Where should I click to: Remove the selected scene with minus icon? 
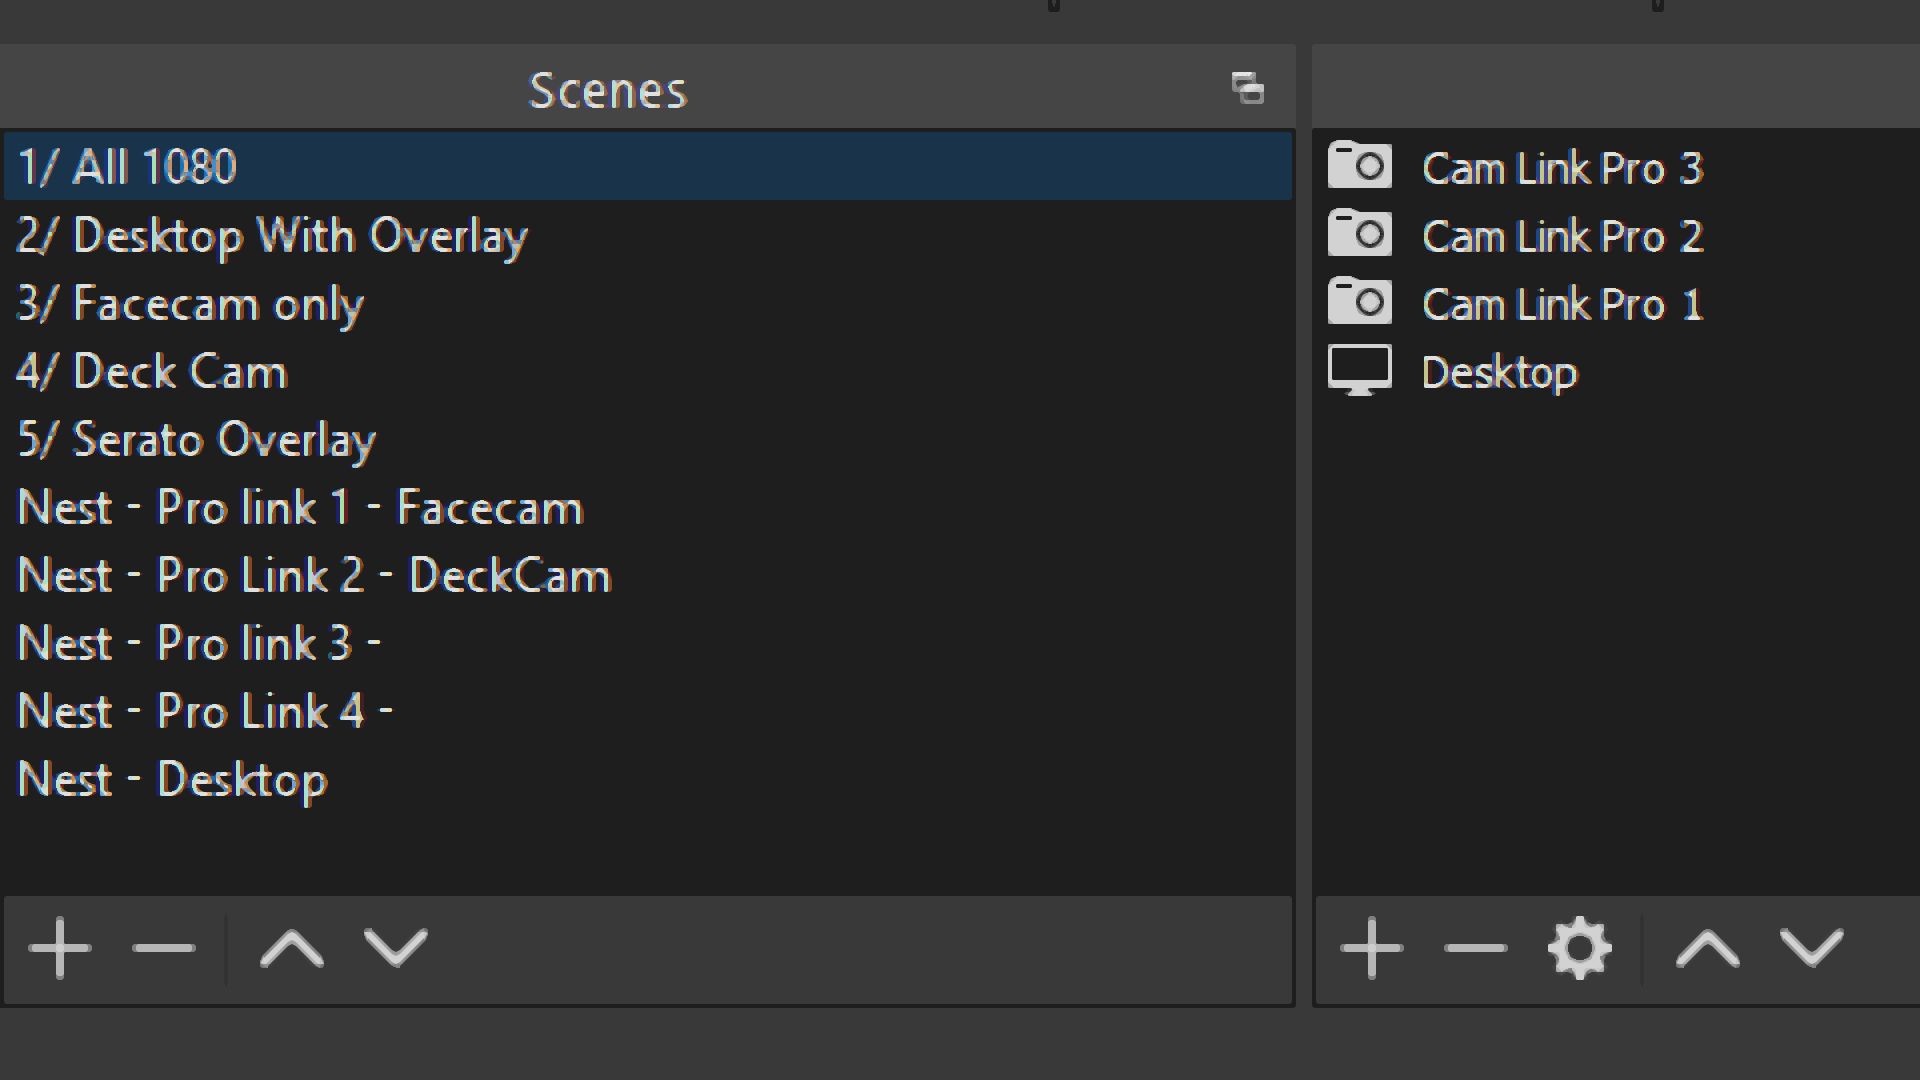pyautogui.click(x=163, y=947)
